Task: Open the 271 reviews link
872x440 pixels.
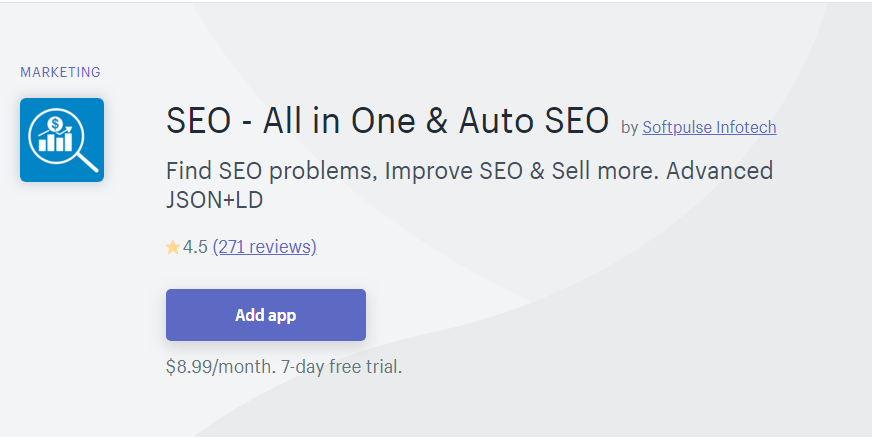Action: [265, 246]
